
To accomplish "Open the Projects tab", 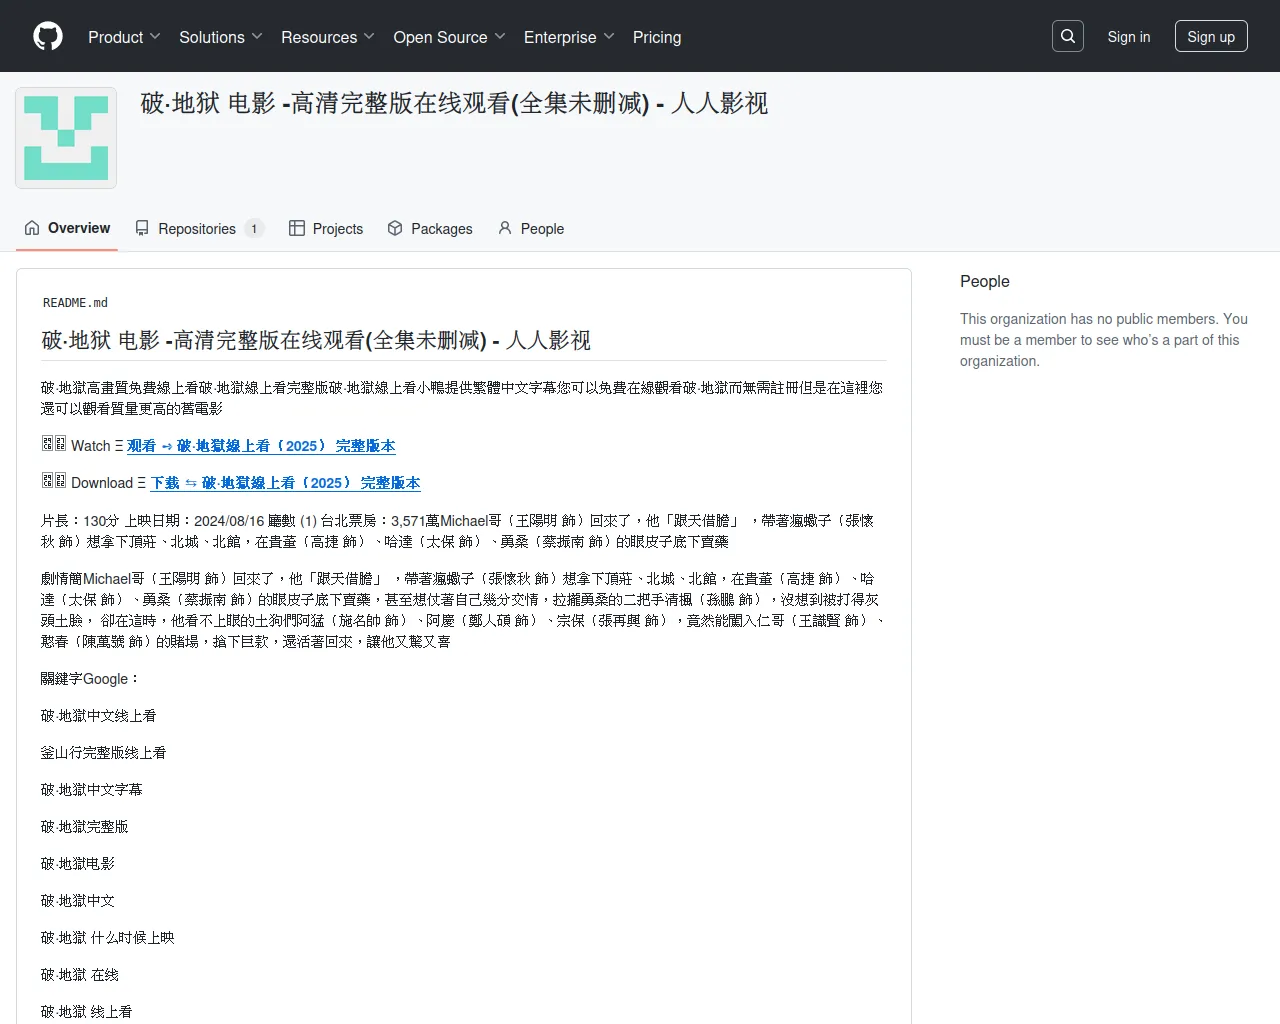I will pyautogui.click(x=337, y=229).
